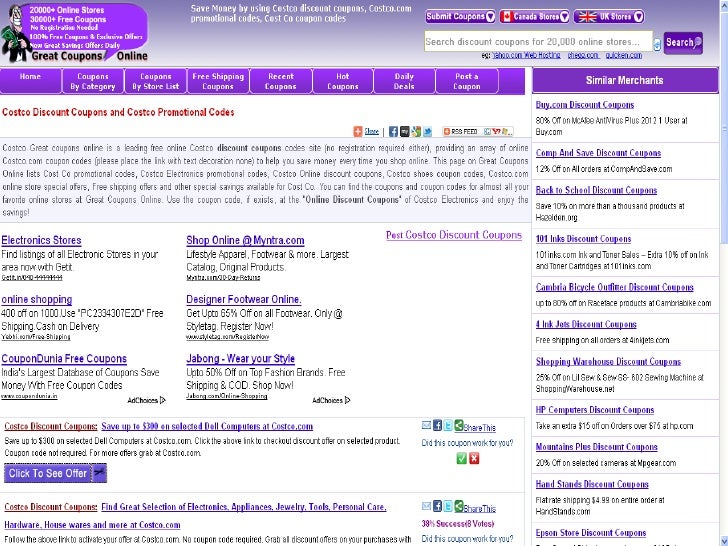Open Back to School Discount Coupons link
The width and height of the screenshot is (728, 546).
pyautogui.click(x=596, y=190)
